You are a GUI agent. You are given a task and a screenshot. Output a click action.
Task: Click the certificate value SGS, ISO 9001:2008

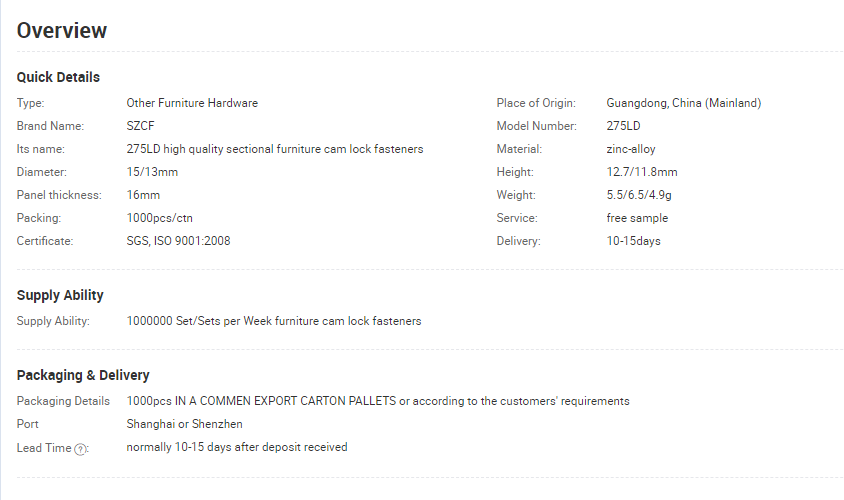[178, 241]
